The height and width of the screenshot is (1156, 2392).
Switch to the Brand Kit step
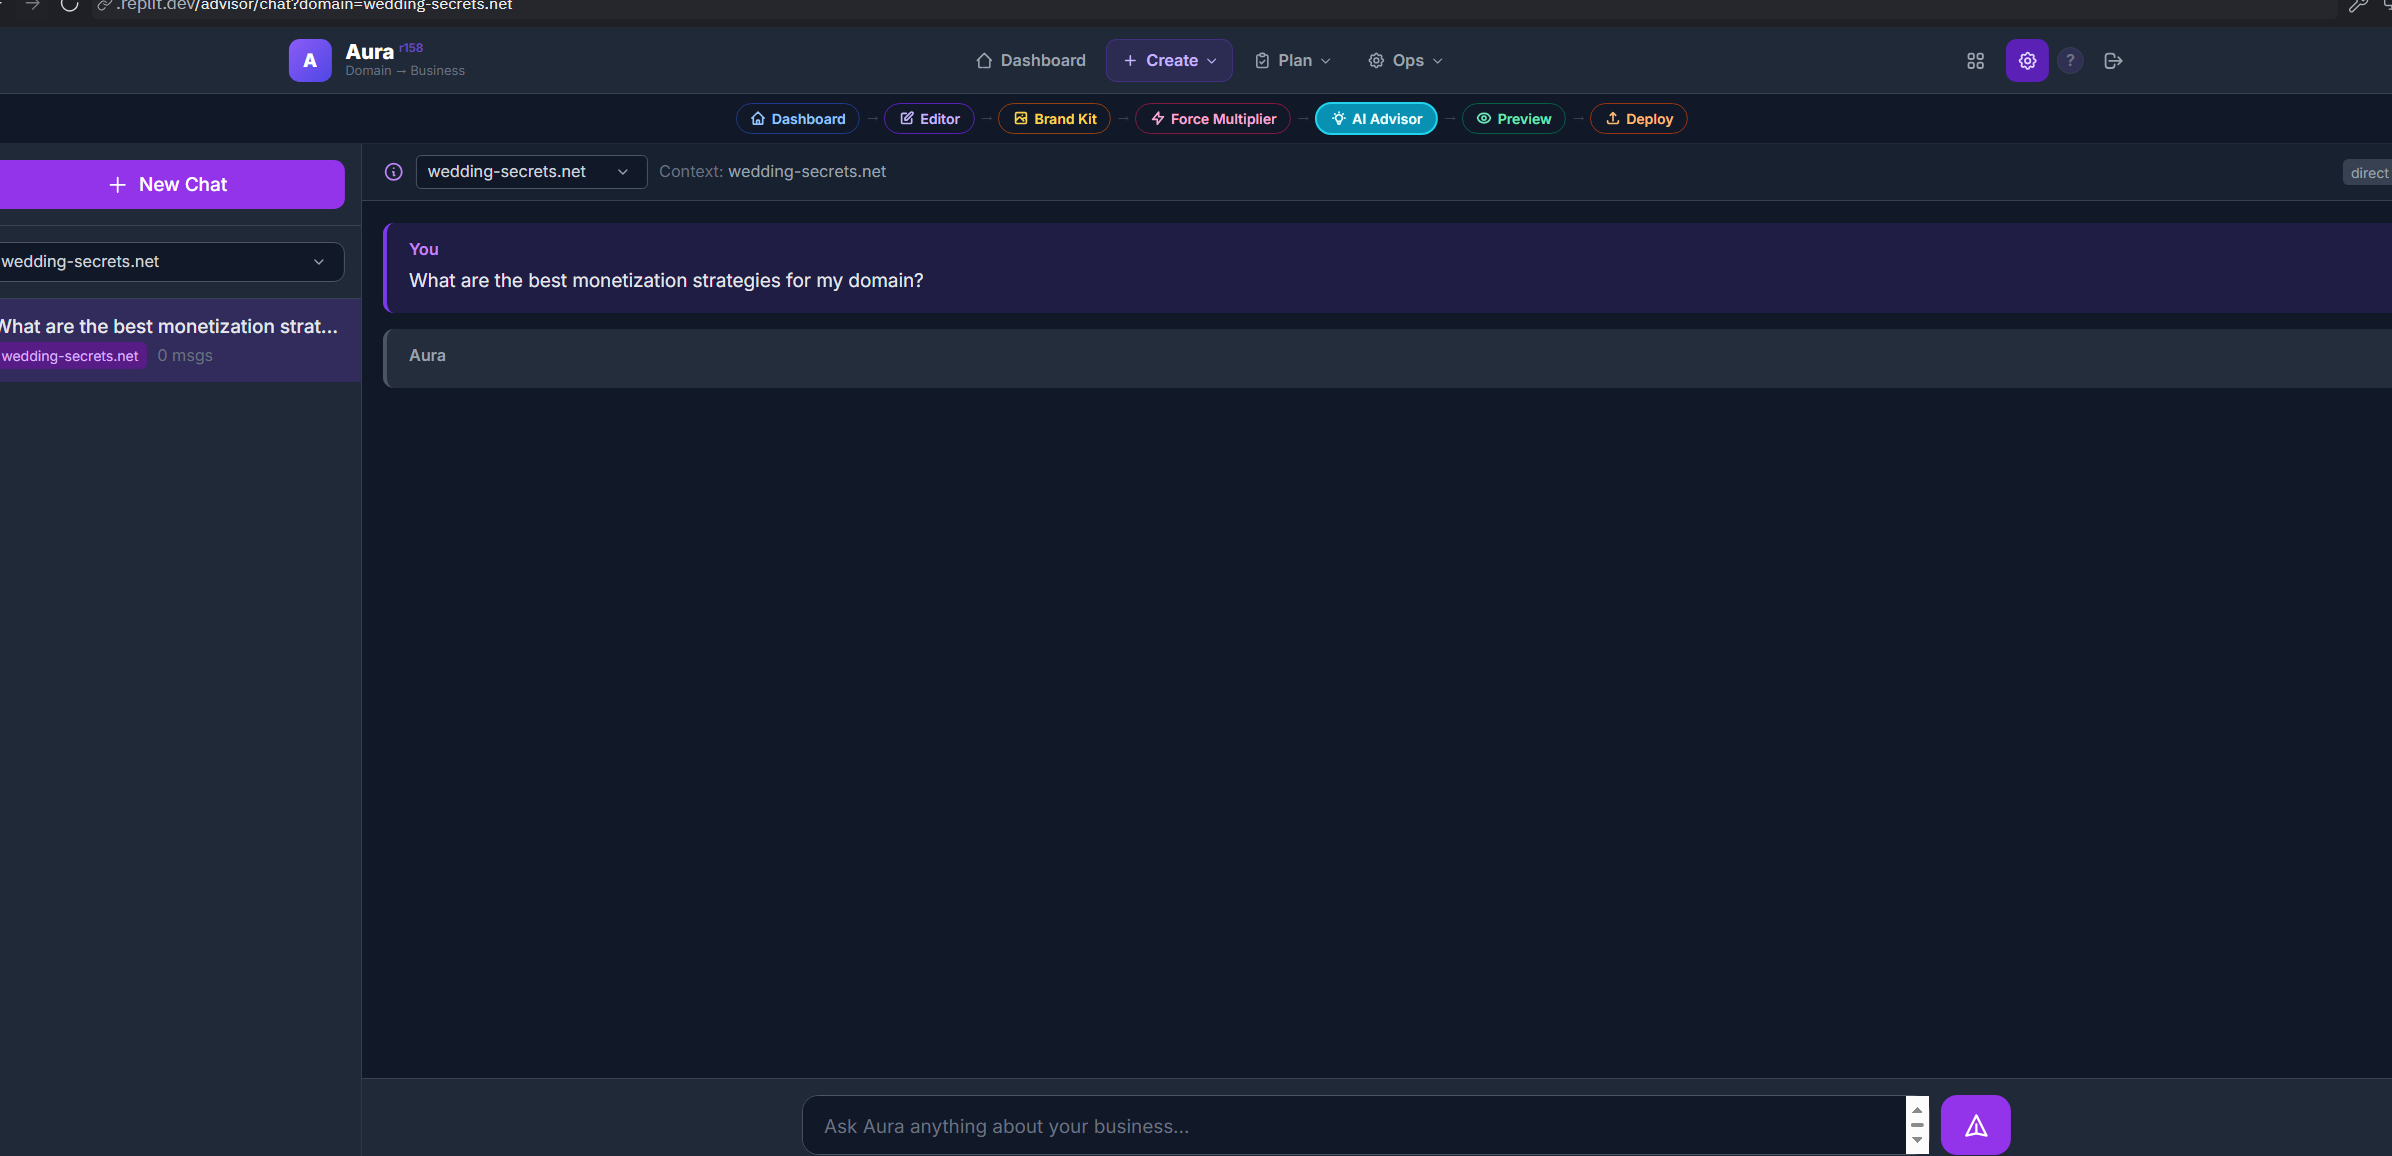pos(1055,119)
